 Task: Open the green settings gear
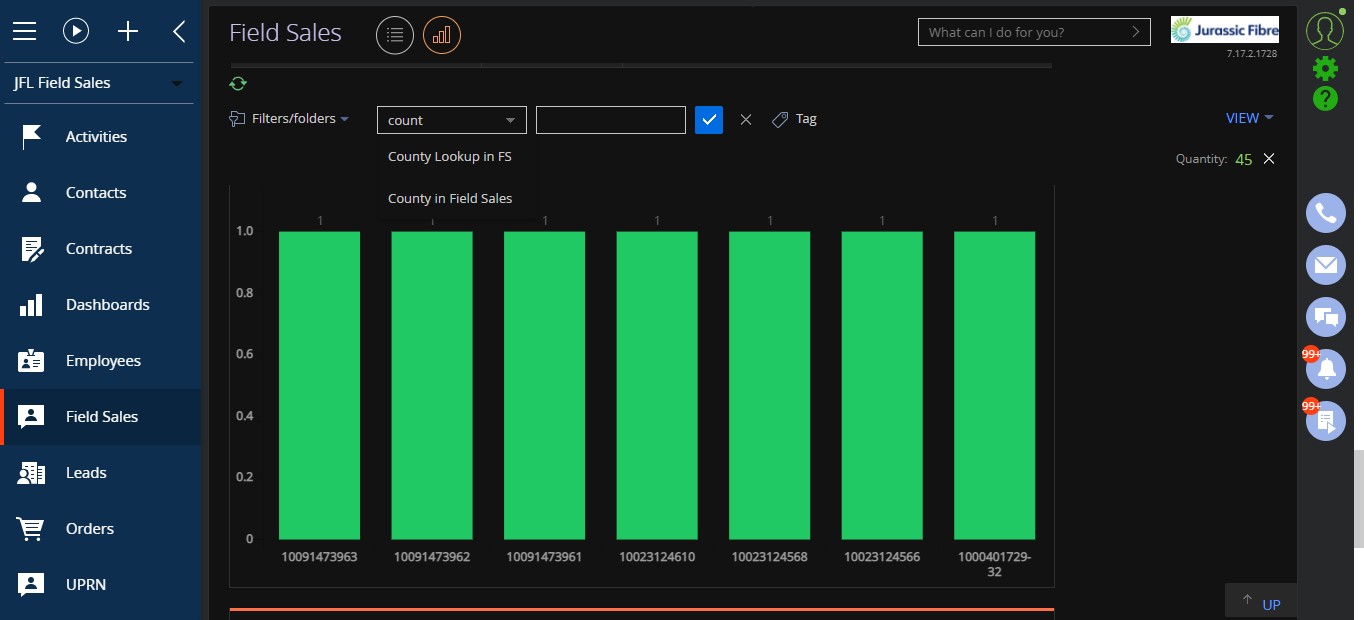(x=1325, y=68)
